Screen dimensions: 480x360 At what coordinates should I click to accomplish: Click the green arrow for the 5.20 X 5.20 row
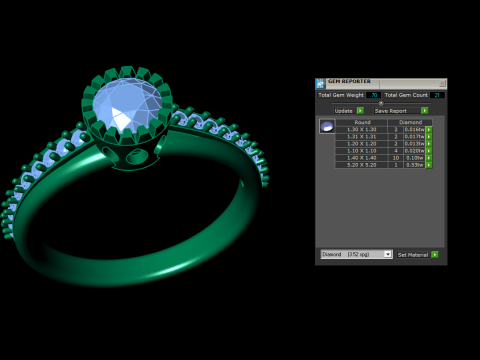point(429,165)
